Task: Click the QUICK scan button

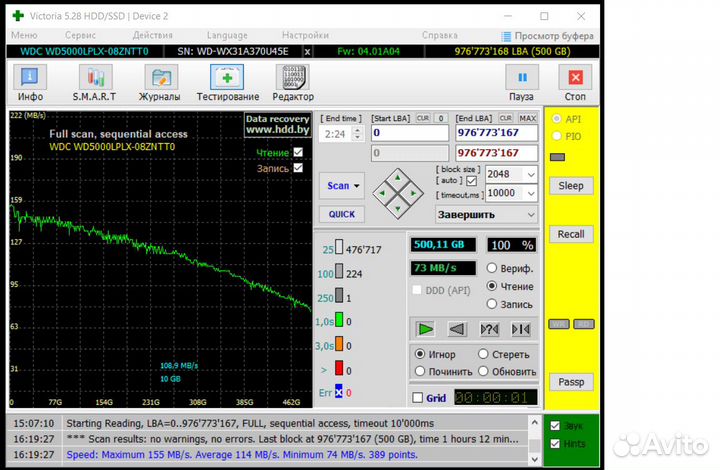Action: point(342,214)
